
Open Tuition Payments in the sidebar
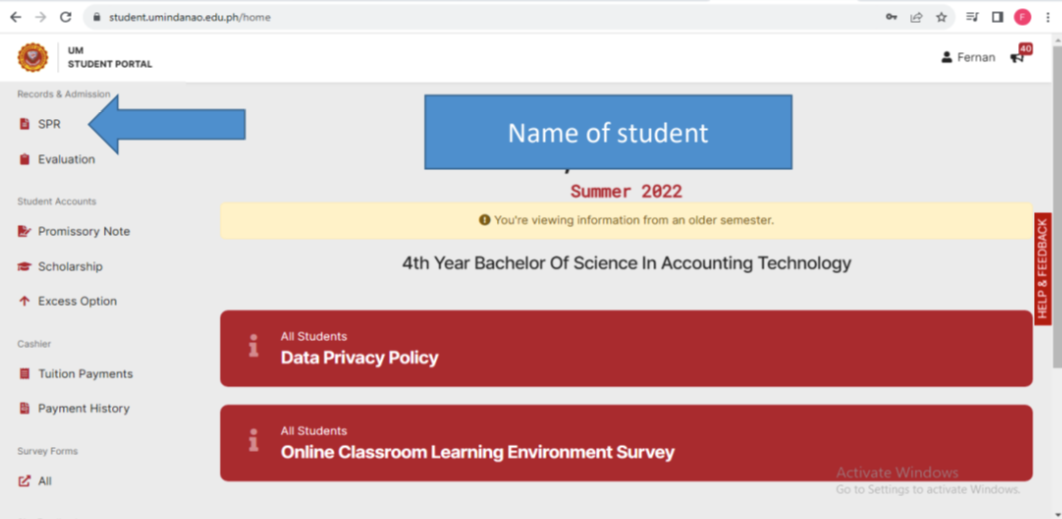76,373
